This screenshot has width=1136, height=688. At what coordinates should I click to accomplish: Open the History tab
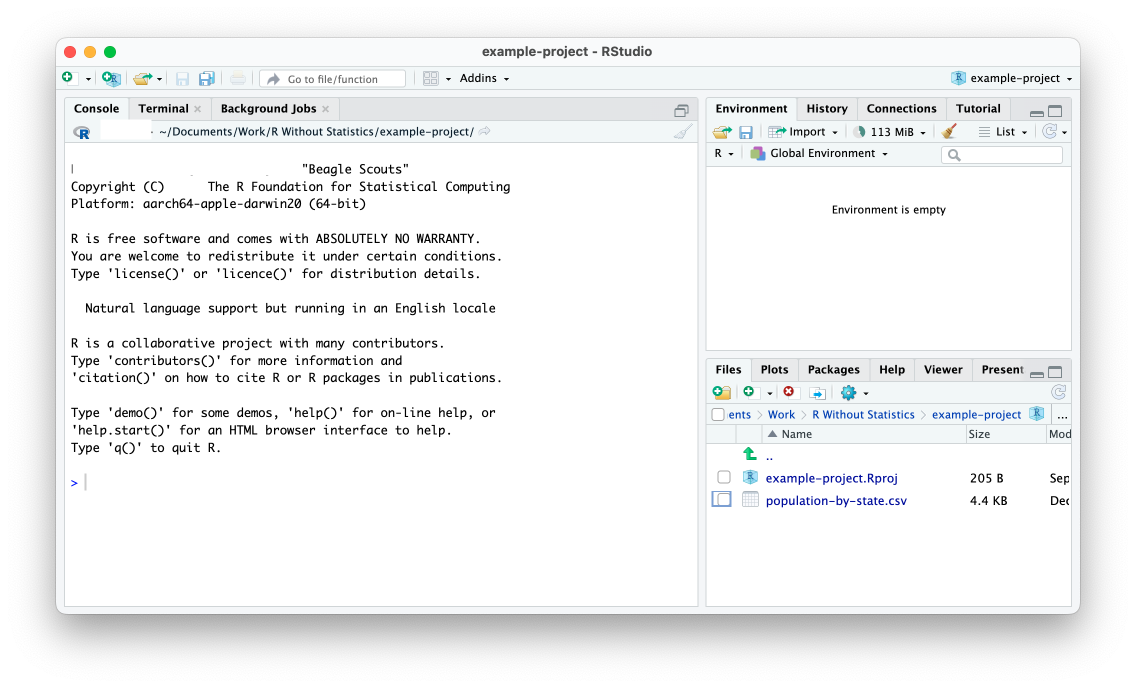(x=826, y=108)
